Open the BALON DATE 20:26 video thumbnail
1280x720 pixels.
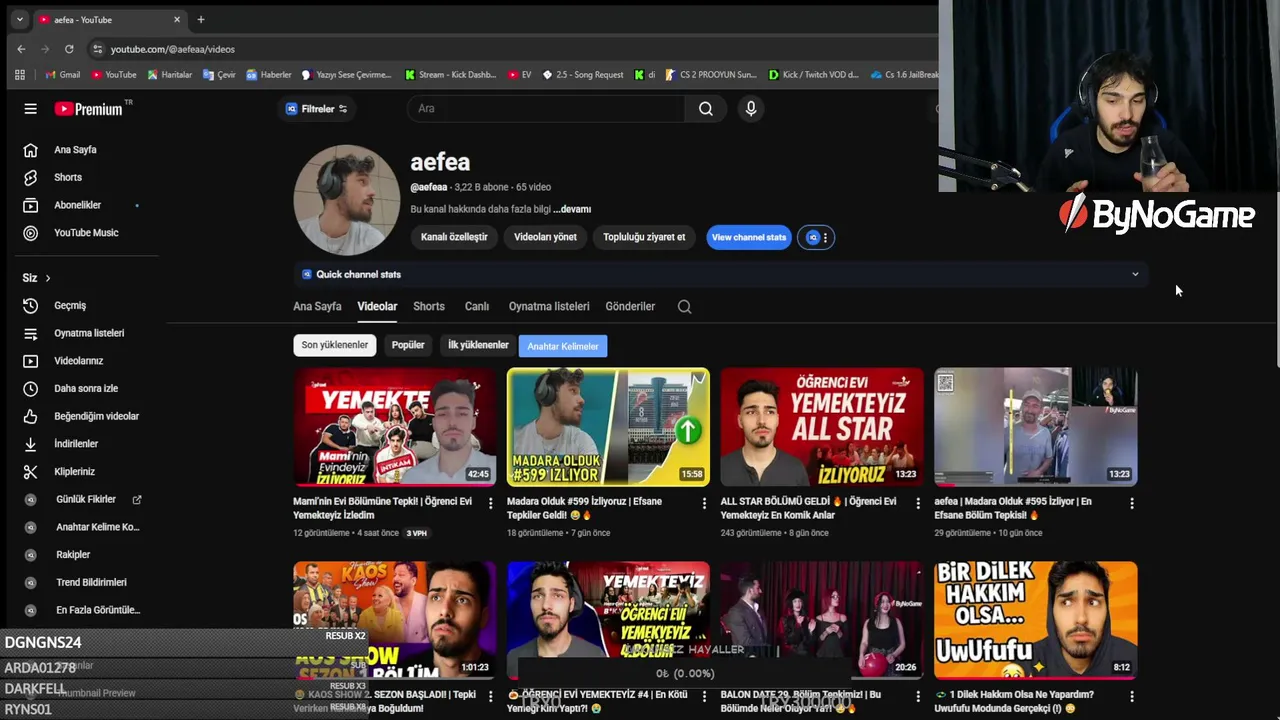click(822, 620)
